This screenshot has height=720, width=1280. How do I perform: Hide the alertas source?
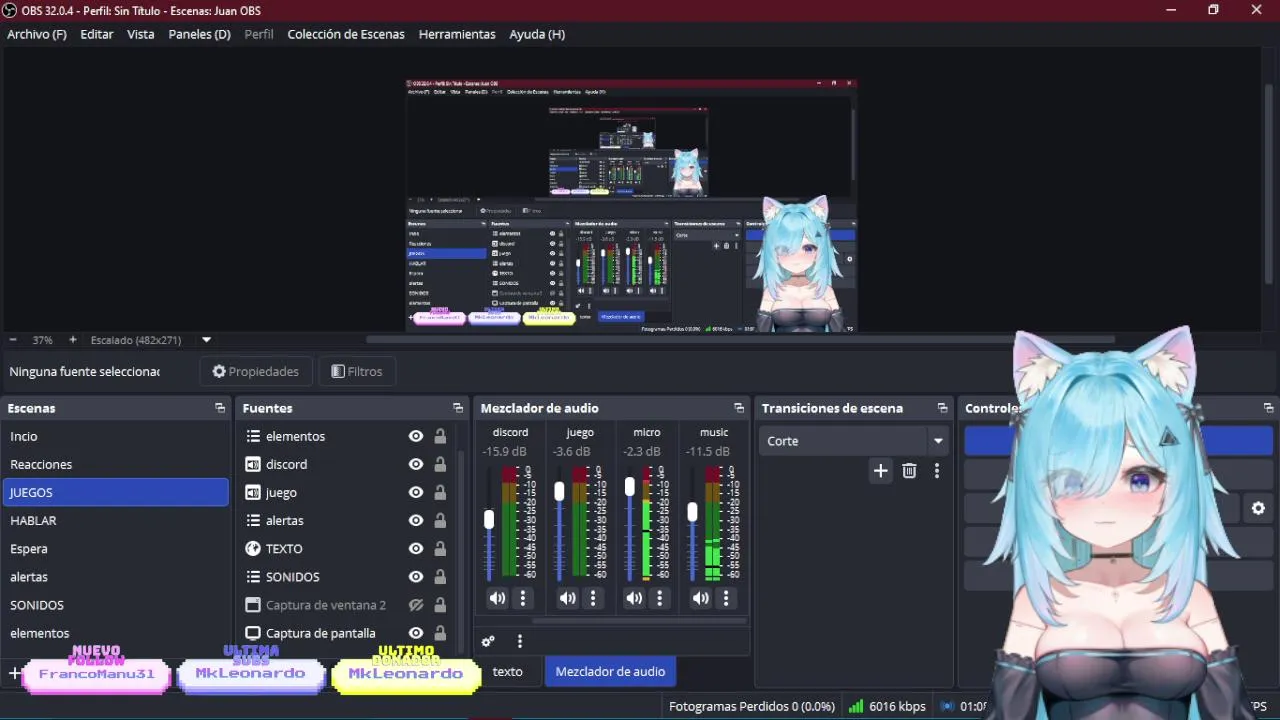click(416, 520)
